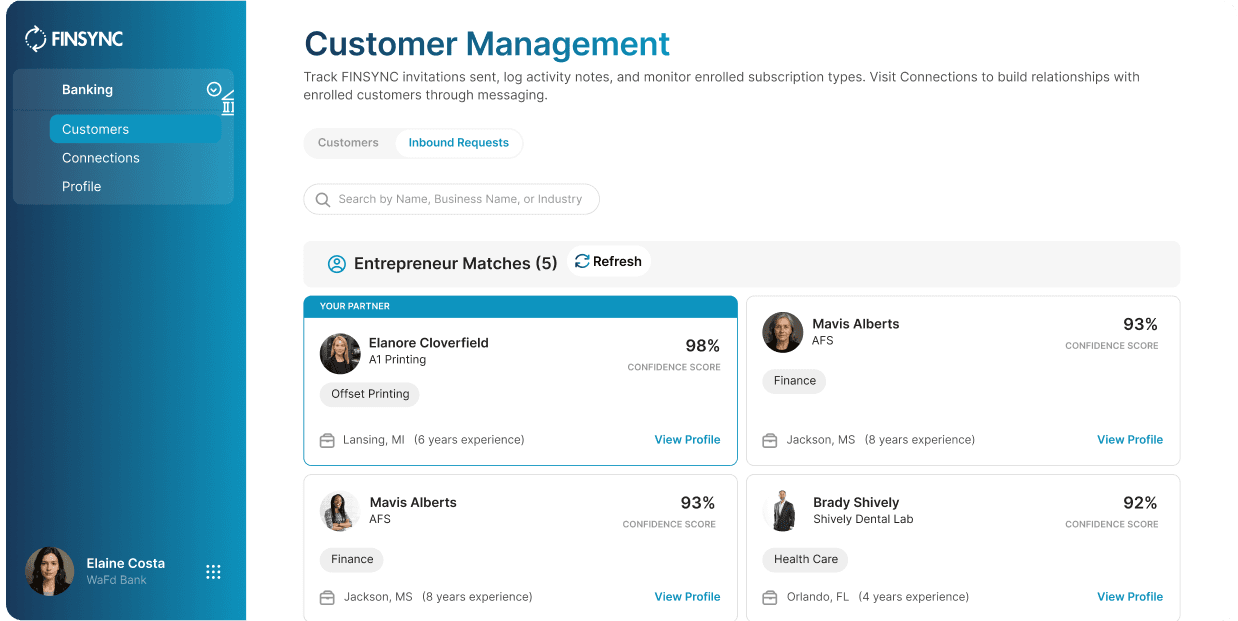Click the YOUR PARTNER banner

click(520, 306)
